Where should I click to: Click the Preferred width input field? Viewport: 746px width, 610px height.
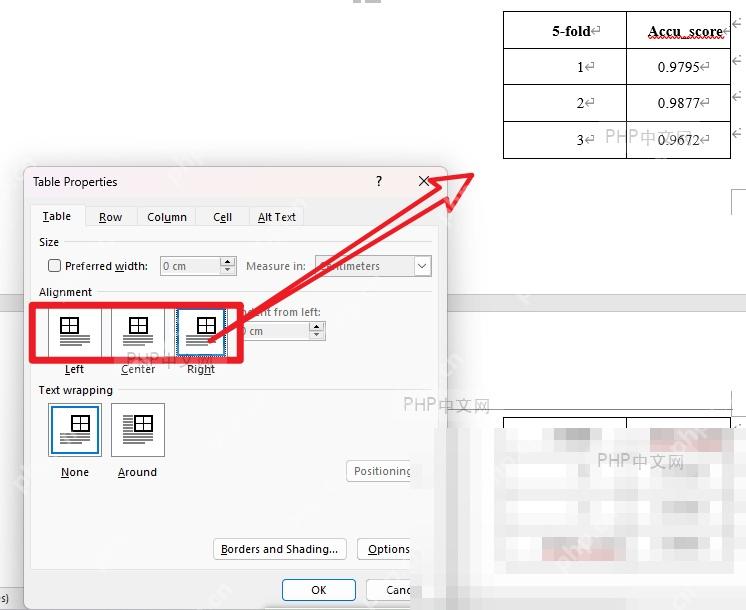point(190,266)
